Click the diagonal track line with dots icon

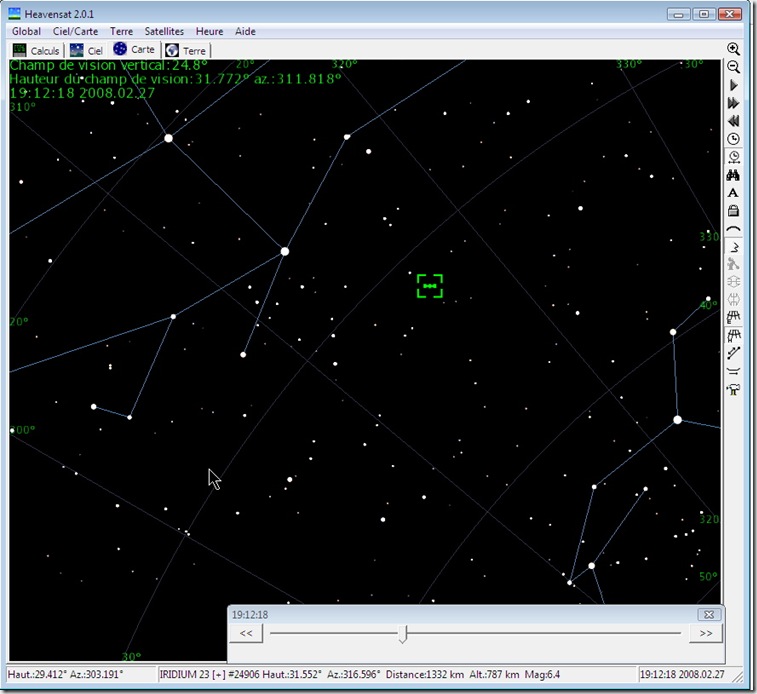pyautogui.click(x=733, y=353)
